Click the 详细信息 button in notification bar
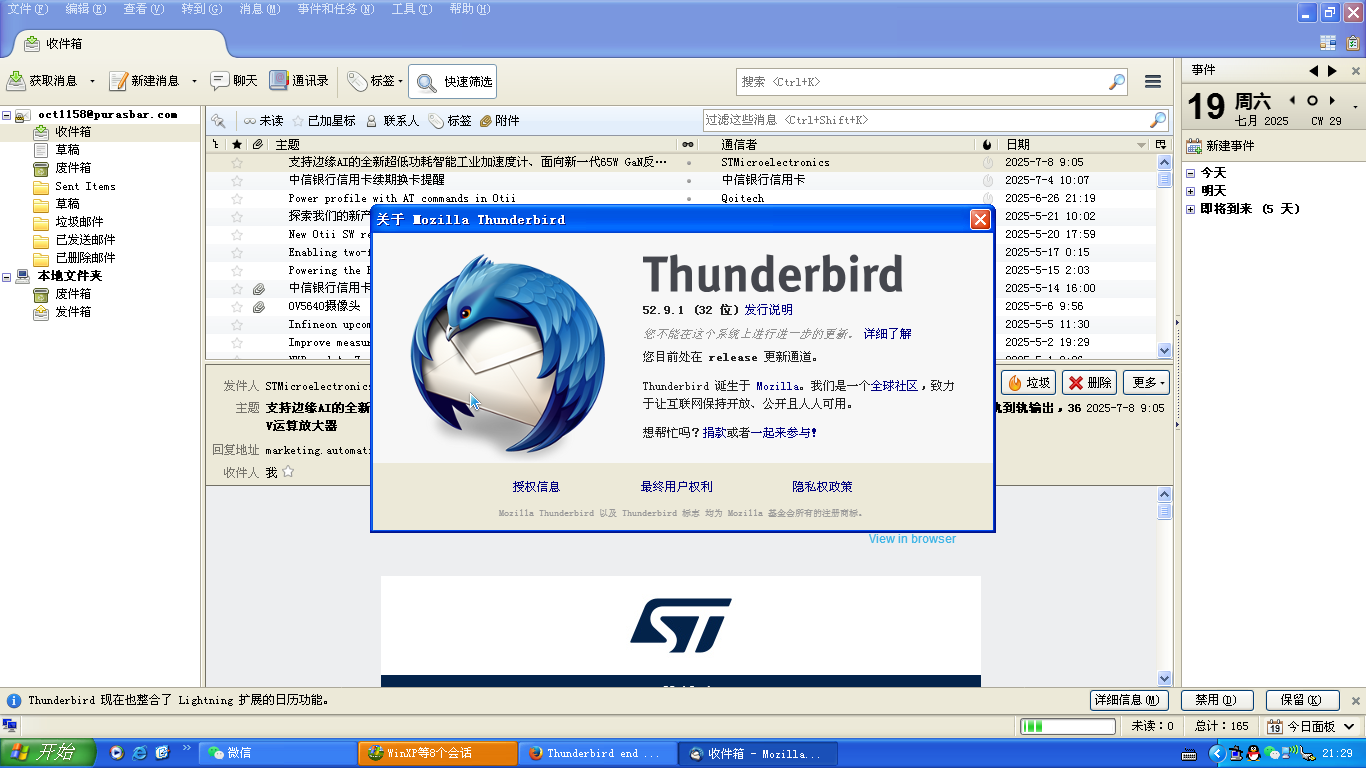1366x768 pixels. (1129, 700)
